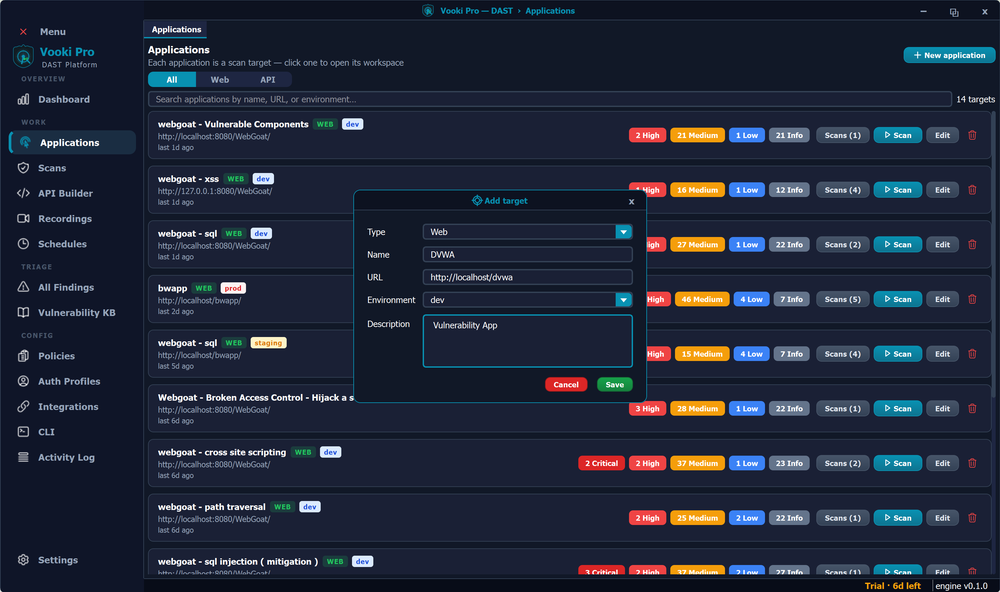
Task: Click 2 Low badge on path traversal
Action: 747,518
